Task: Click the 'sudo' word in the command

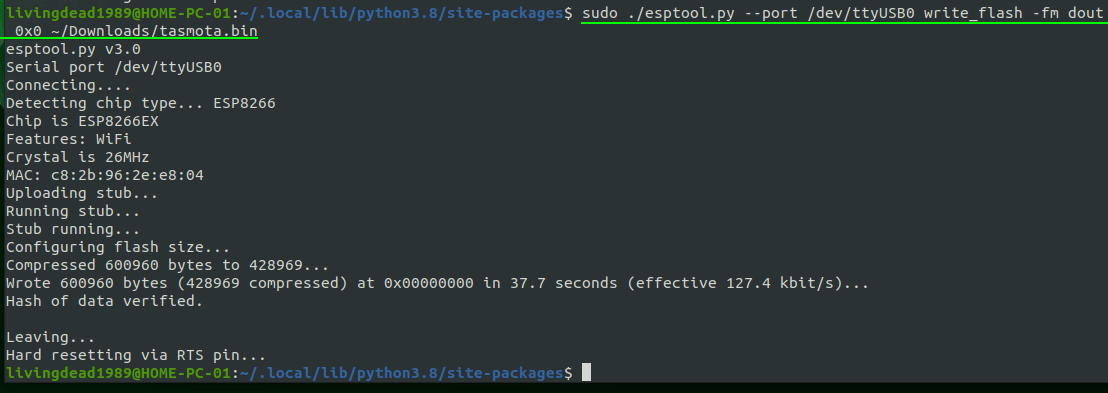Action: (600, 13)
